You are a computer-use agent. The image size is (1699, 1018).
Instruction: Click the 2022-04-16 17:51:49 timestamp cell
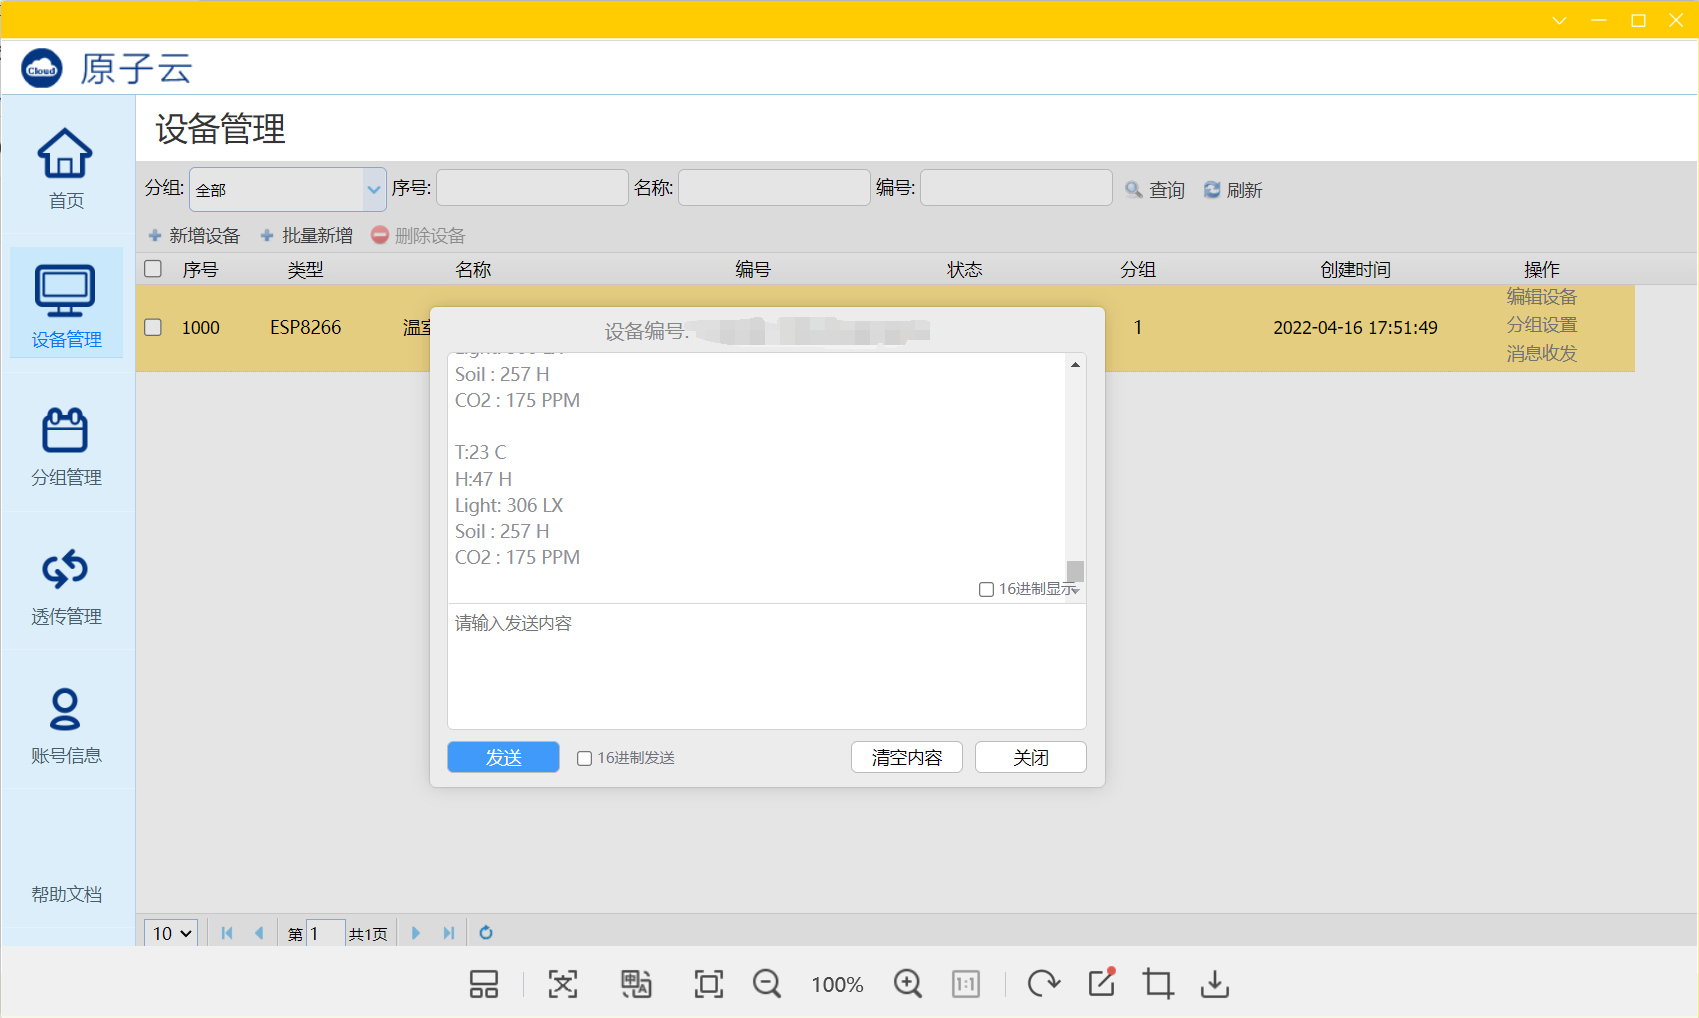point(1355,327)
